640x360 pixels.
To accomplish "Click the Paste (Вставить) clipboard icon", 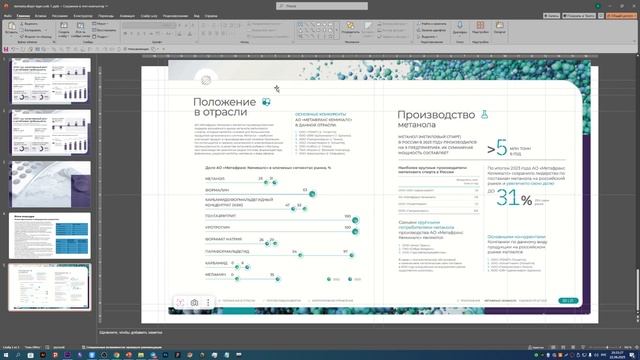I will click(11, 27).
